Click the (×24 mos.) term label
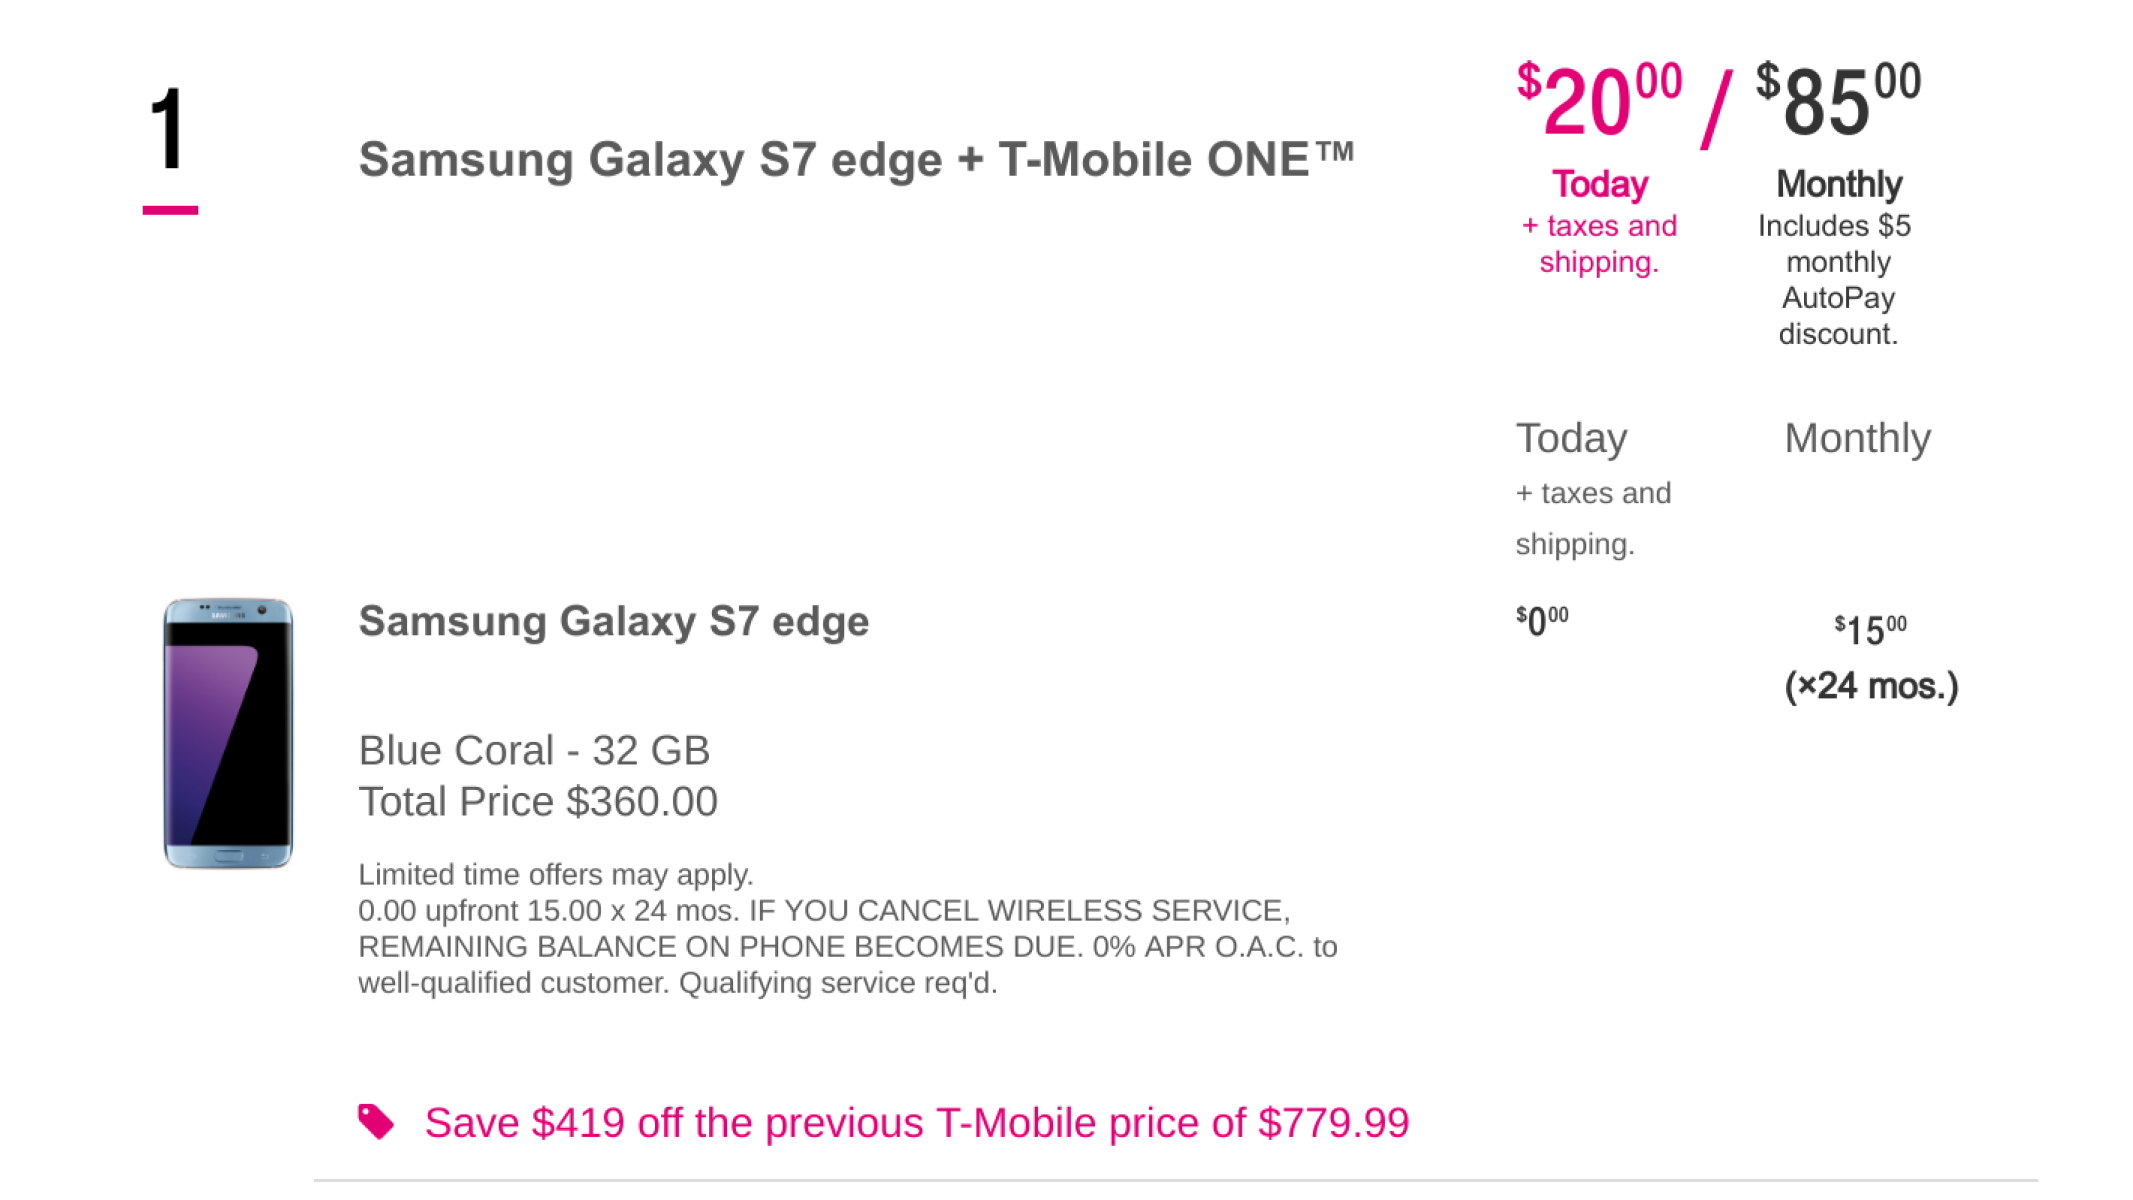 (x=1871, y=686)
